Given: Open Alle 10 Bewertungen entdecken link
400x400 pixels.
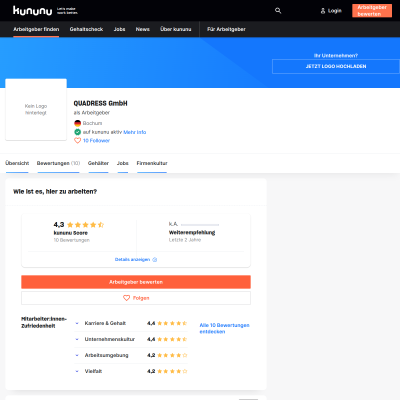Looking at the screenshot, I should 224,328.
